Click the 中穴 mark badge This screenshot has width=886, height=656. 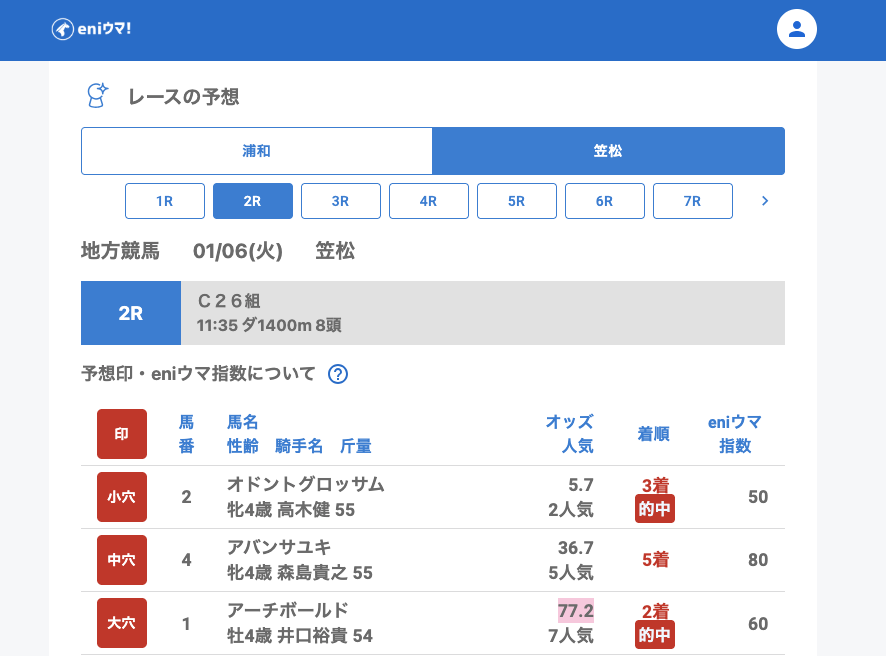coord(122,560)
